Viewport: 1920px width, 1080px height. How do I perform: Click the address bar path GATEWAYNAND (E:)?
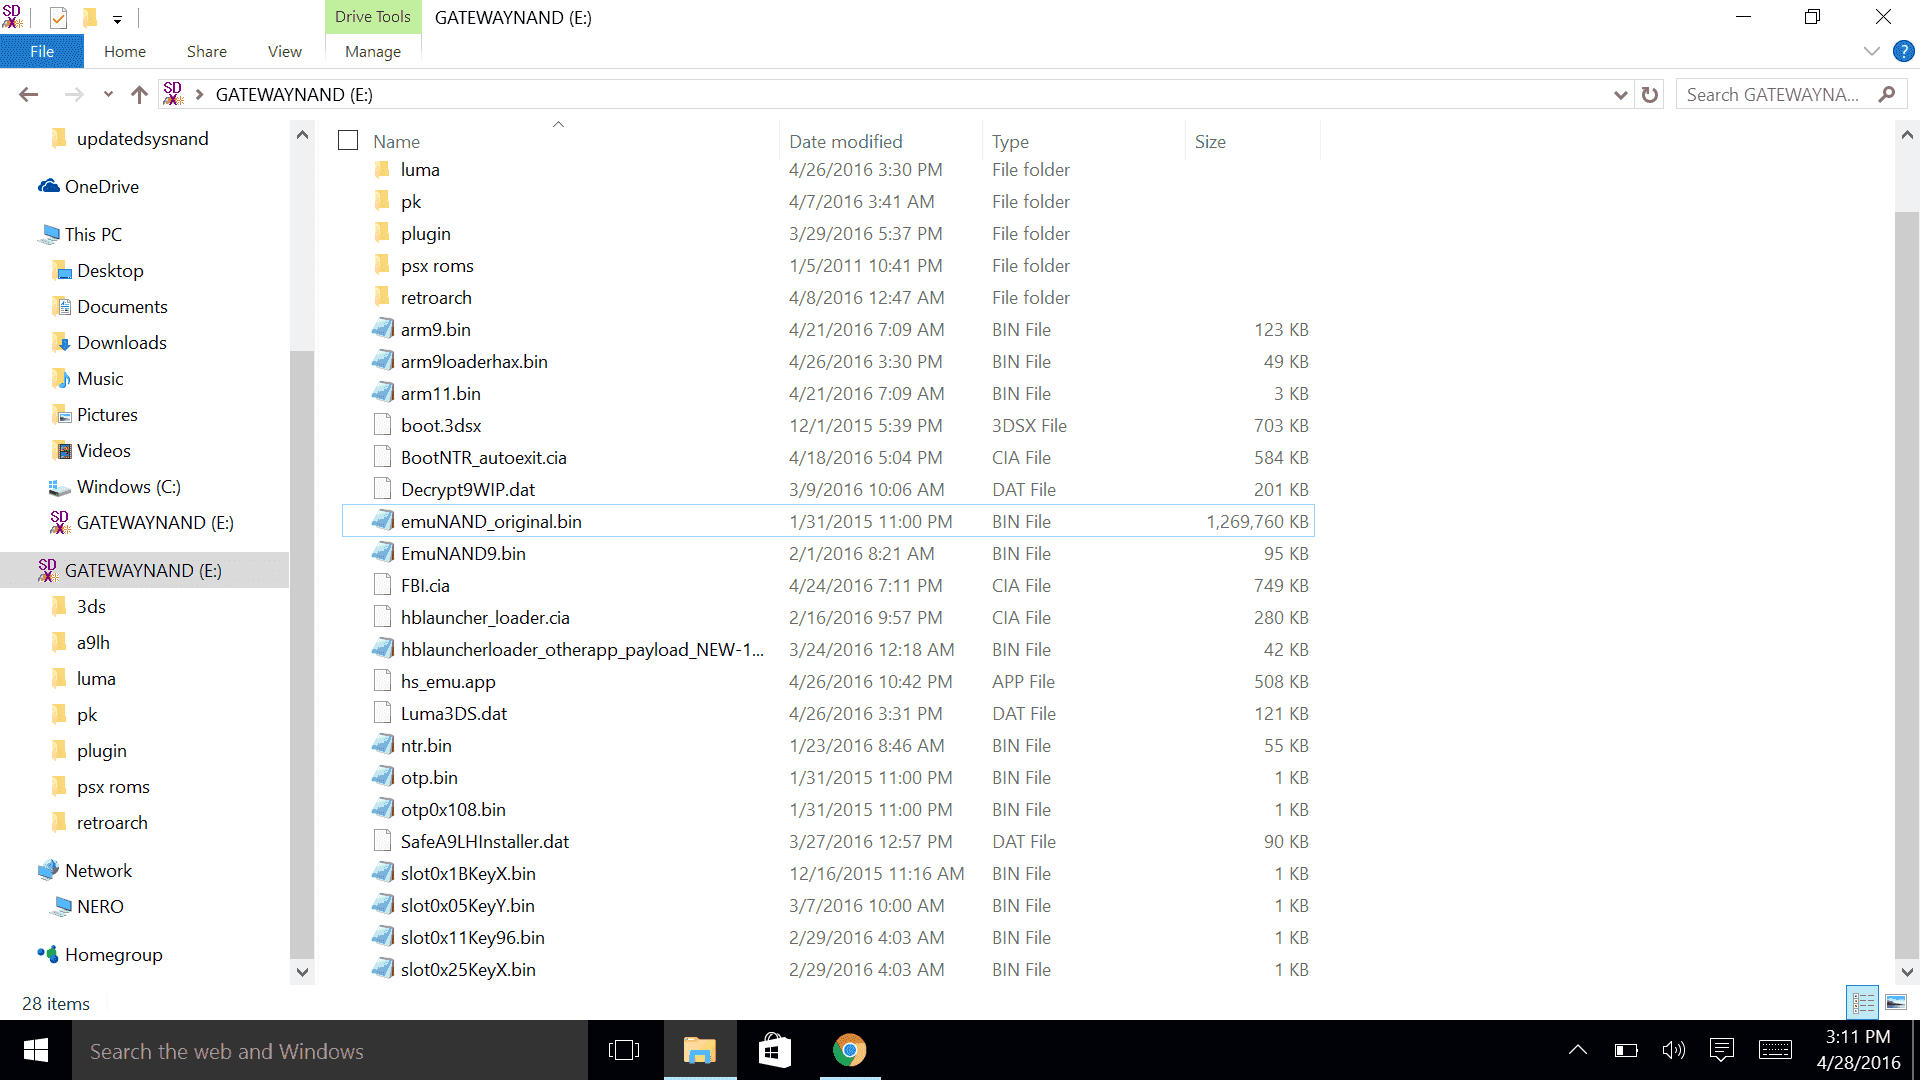[294, 94]
